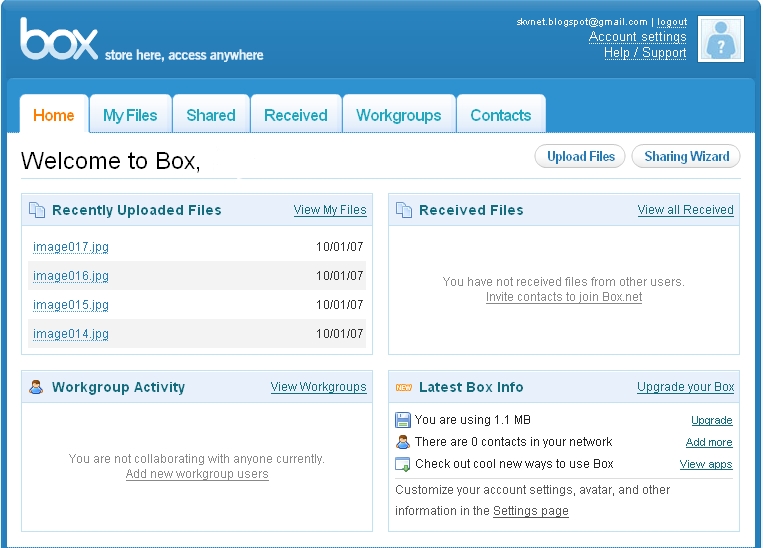This screenshot has height=548, width=763.
Task: Click View all Received link
Action: (686, 210)
